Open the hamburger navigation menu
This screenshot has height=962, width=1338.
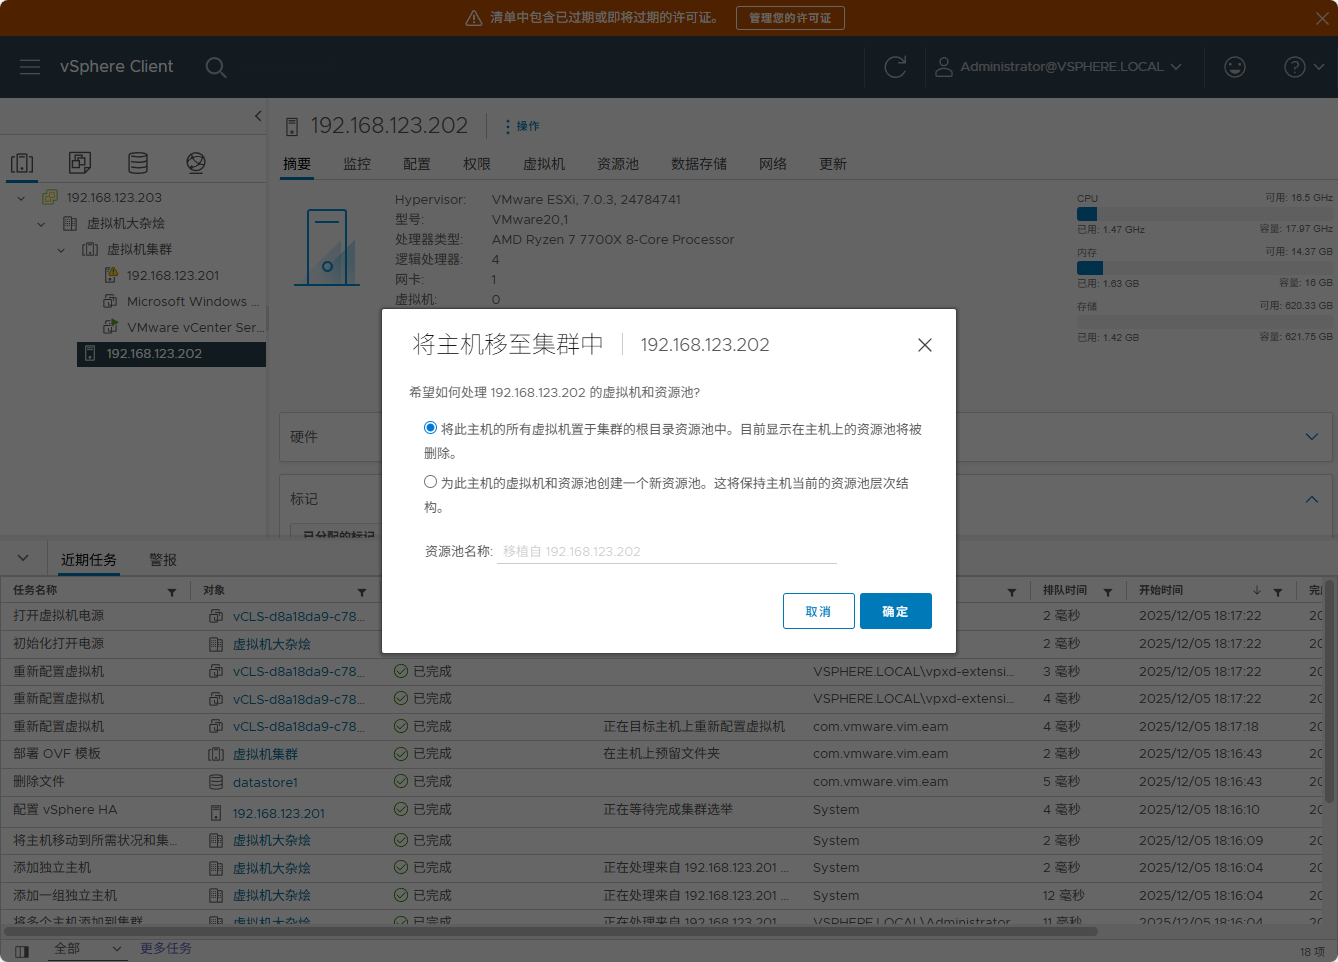point(30,67)
